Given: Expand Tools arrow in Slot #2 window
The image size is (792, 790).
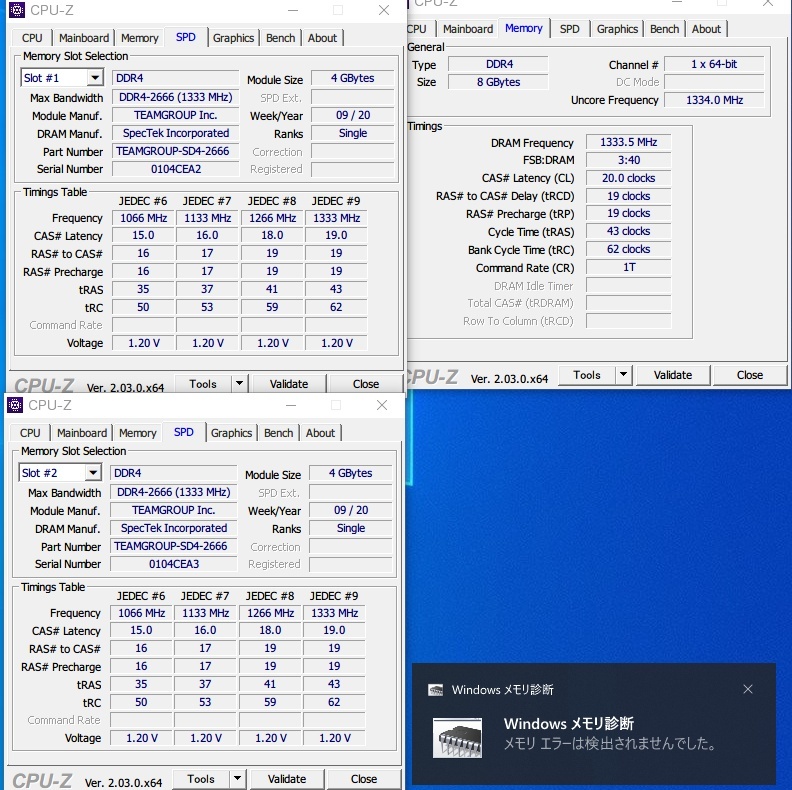Looking at the screenshot, I should point(237,778).
